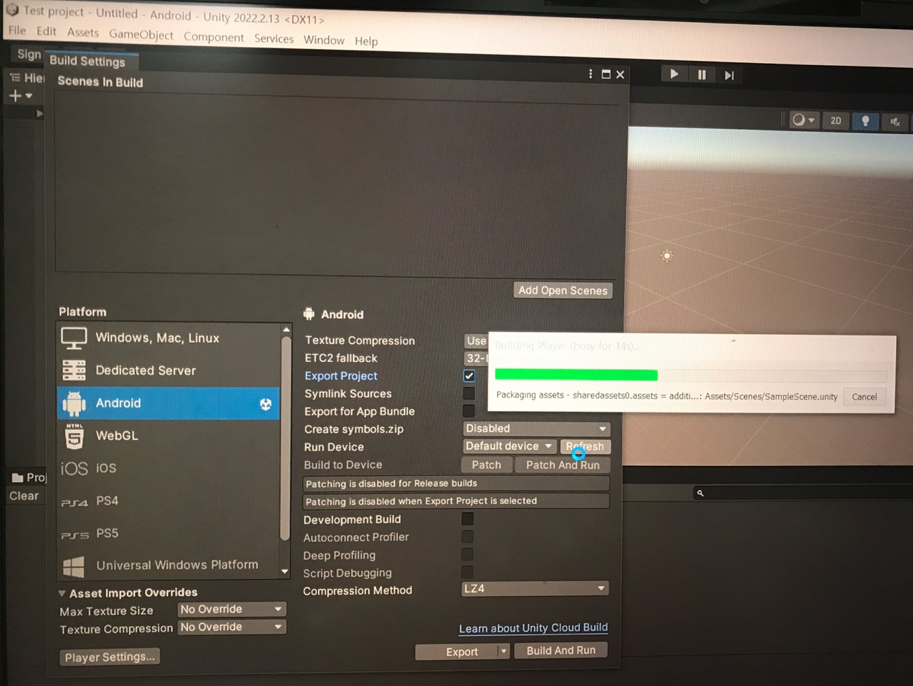Expand the Hierarchy scene arrow
This screenshot has height=686, width=913.
tap(39, 113)
